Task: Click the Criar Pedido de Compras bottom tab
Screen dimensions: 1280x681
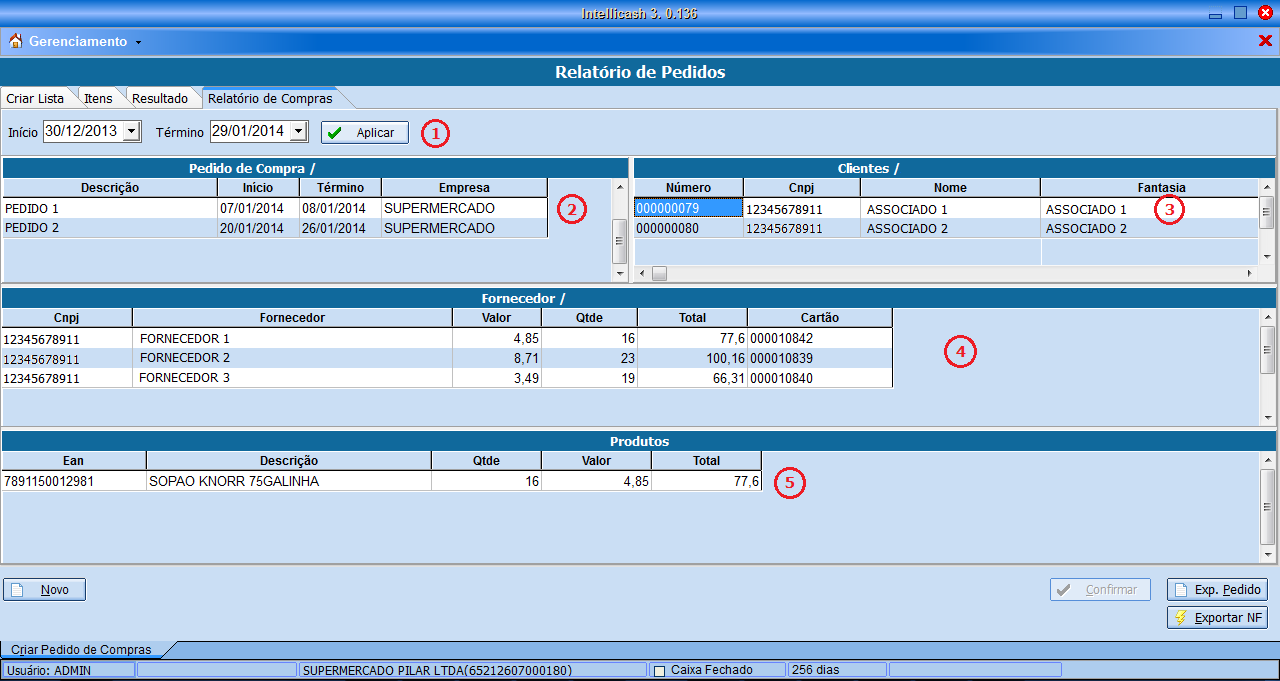Action: point(82,650)
